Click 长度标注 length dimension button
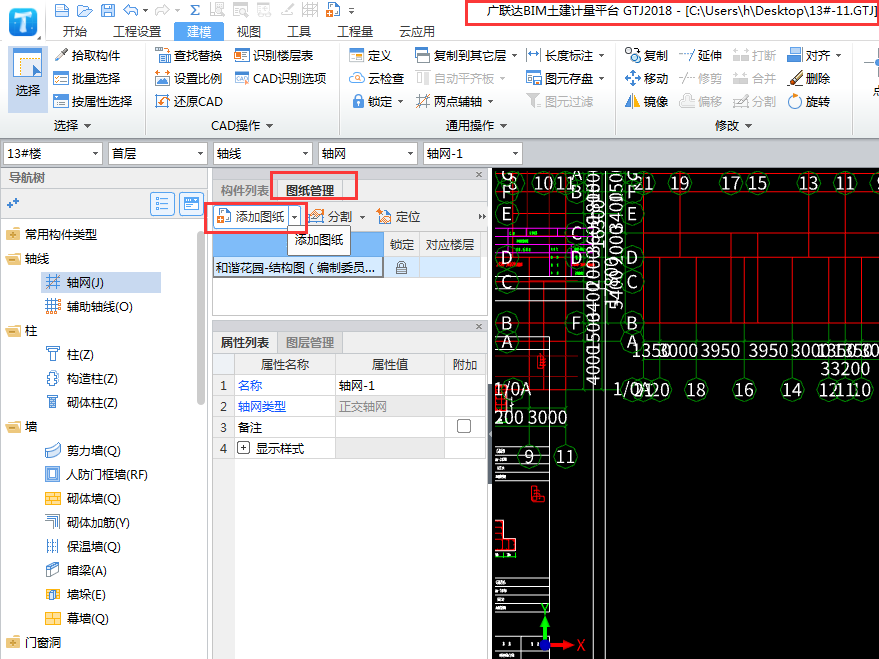 click(561, 55)
